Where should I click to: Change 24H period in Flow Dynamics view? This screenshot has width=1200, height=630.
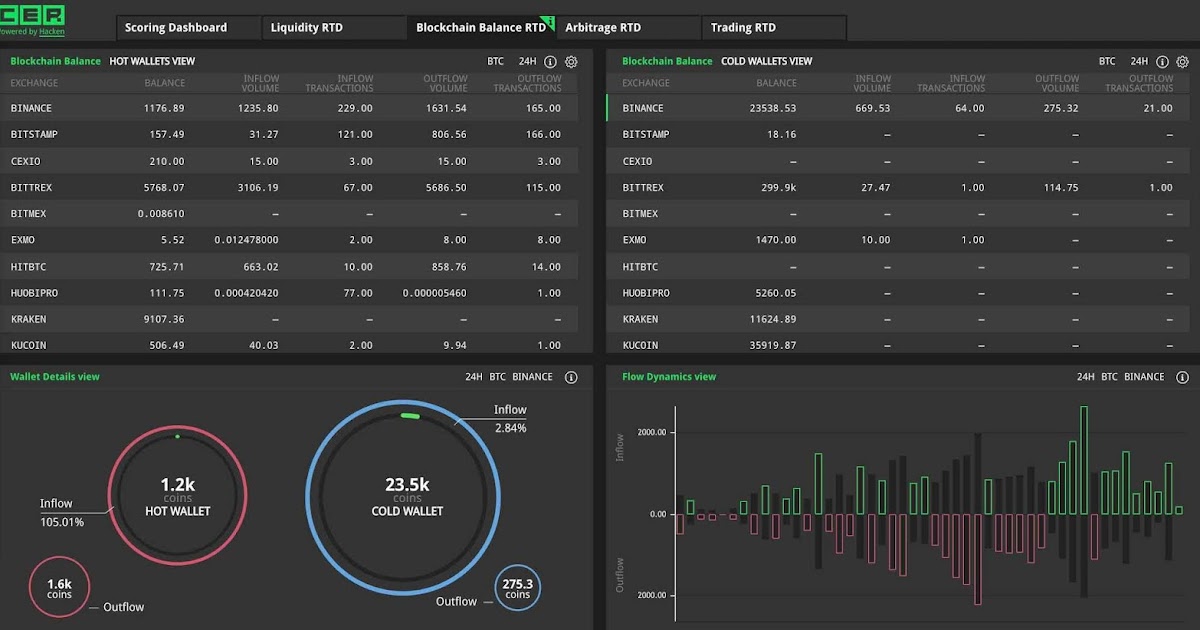click(1086, 377)
